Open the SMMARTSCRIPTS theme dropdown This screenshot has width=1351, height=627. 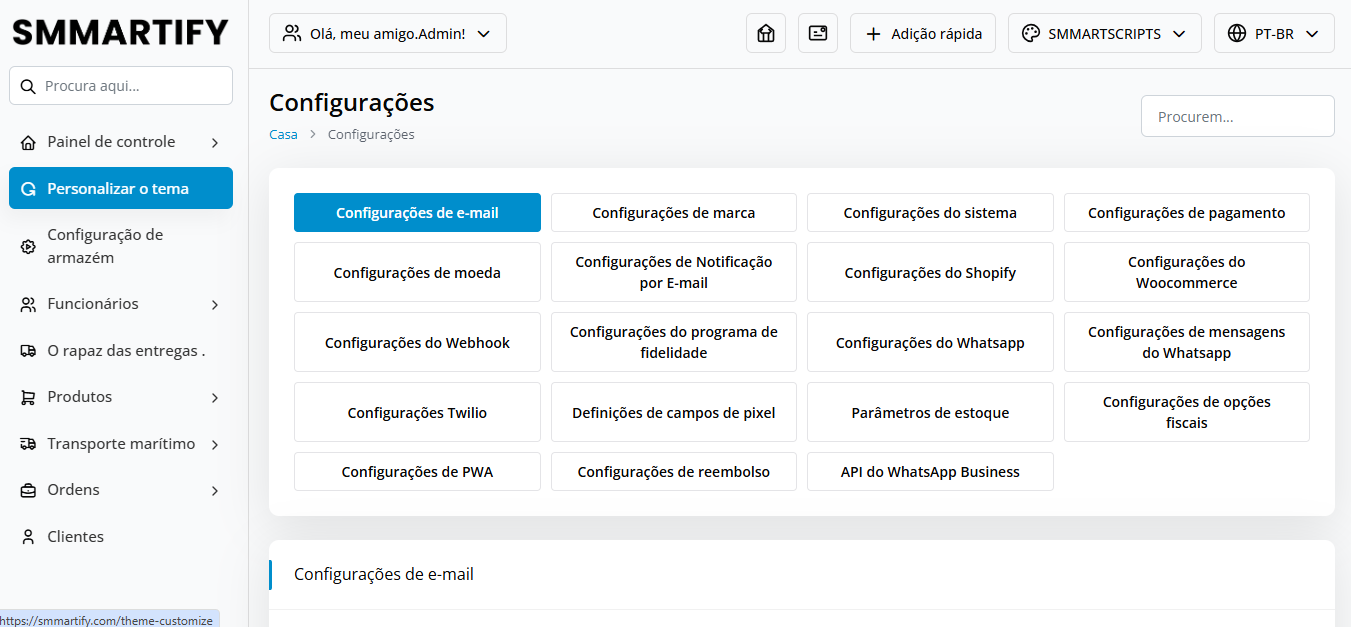[1104, 33]
